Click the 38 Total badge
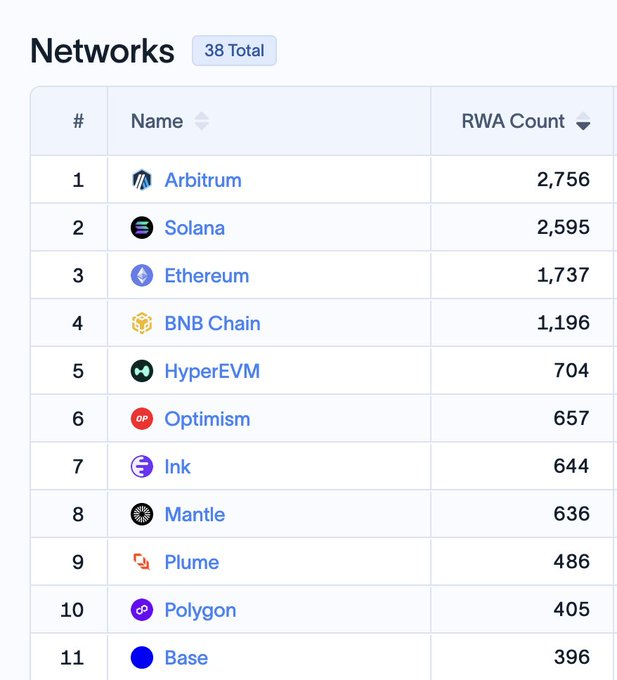The height and width of the screenshot is (680, 617). click(x=234, y=51)
